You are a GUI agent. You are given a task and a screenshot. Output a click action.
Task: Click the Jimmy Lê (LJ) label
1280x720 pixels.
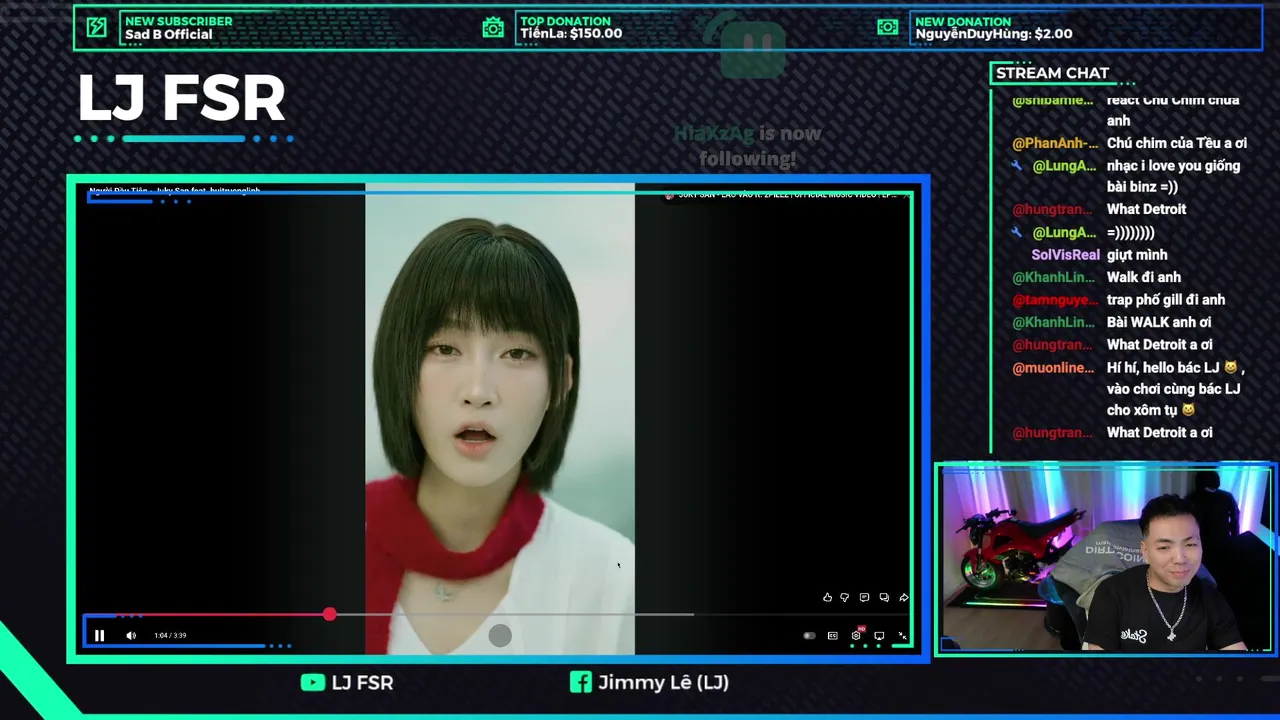[x=663, y=682]
